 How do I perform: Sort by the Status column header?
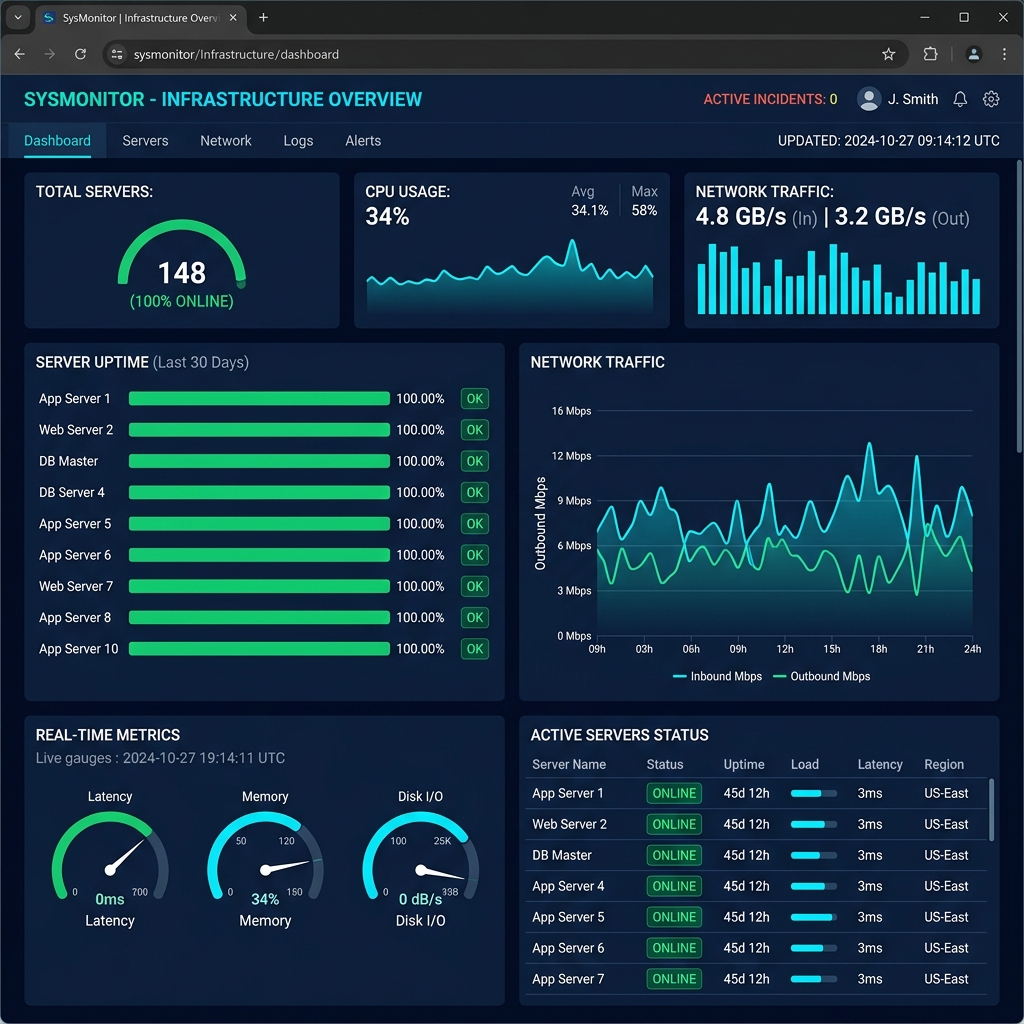665,764
